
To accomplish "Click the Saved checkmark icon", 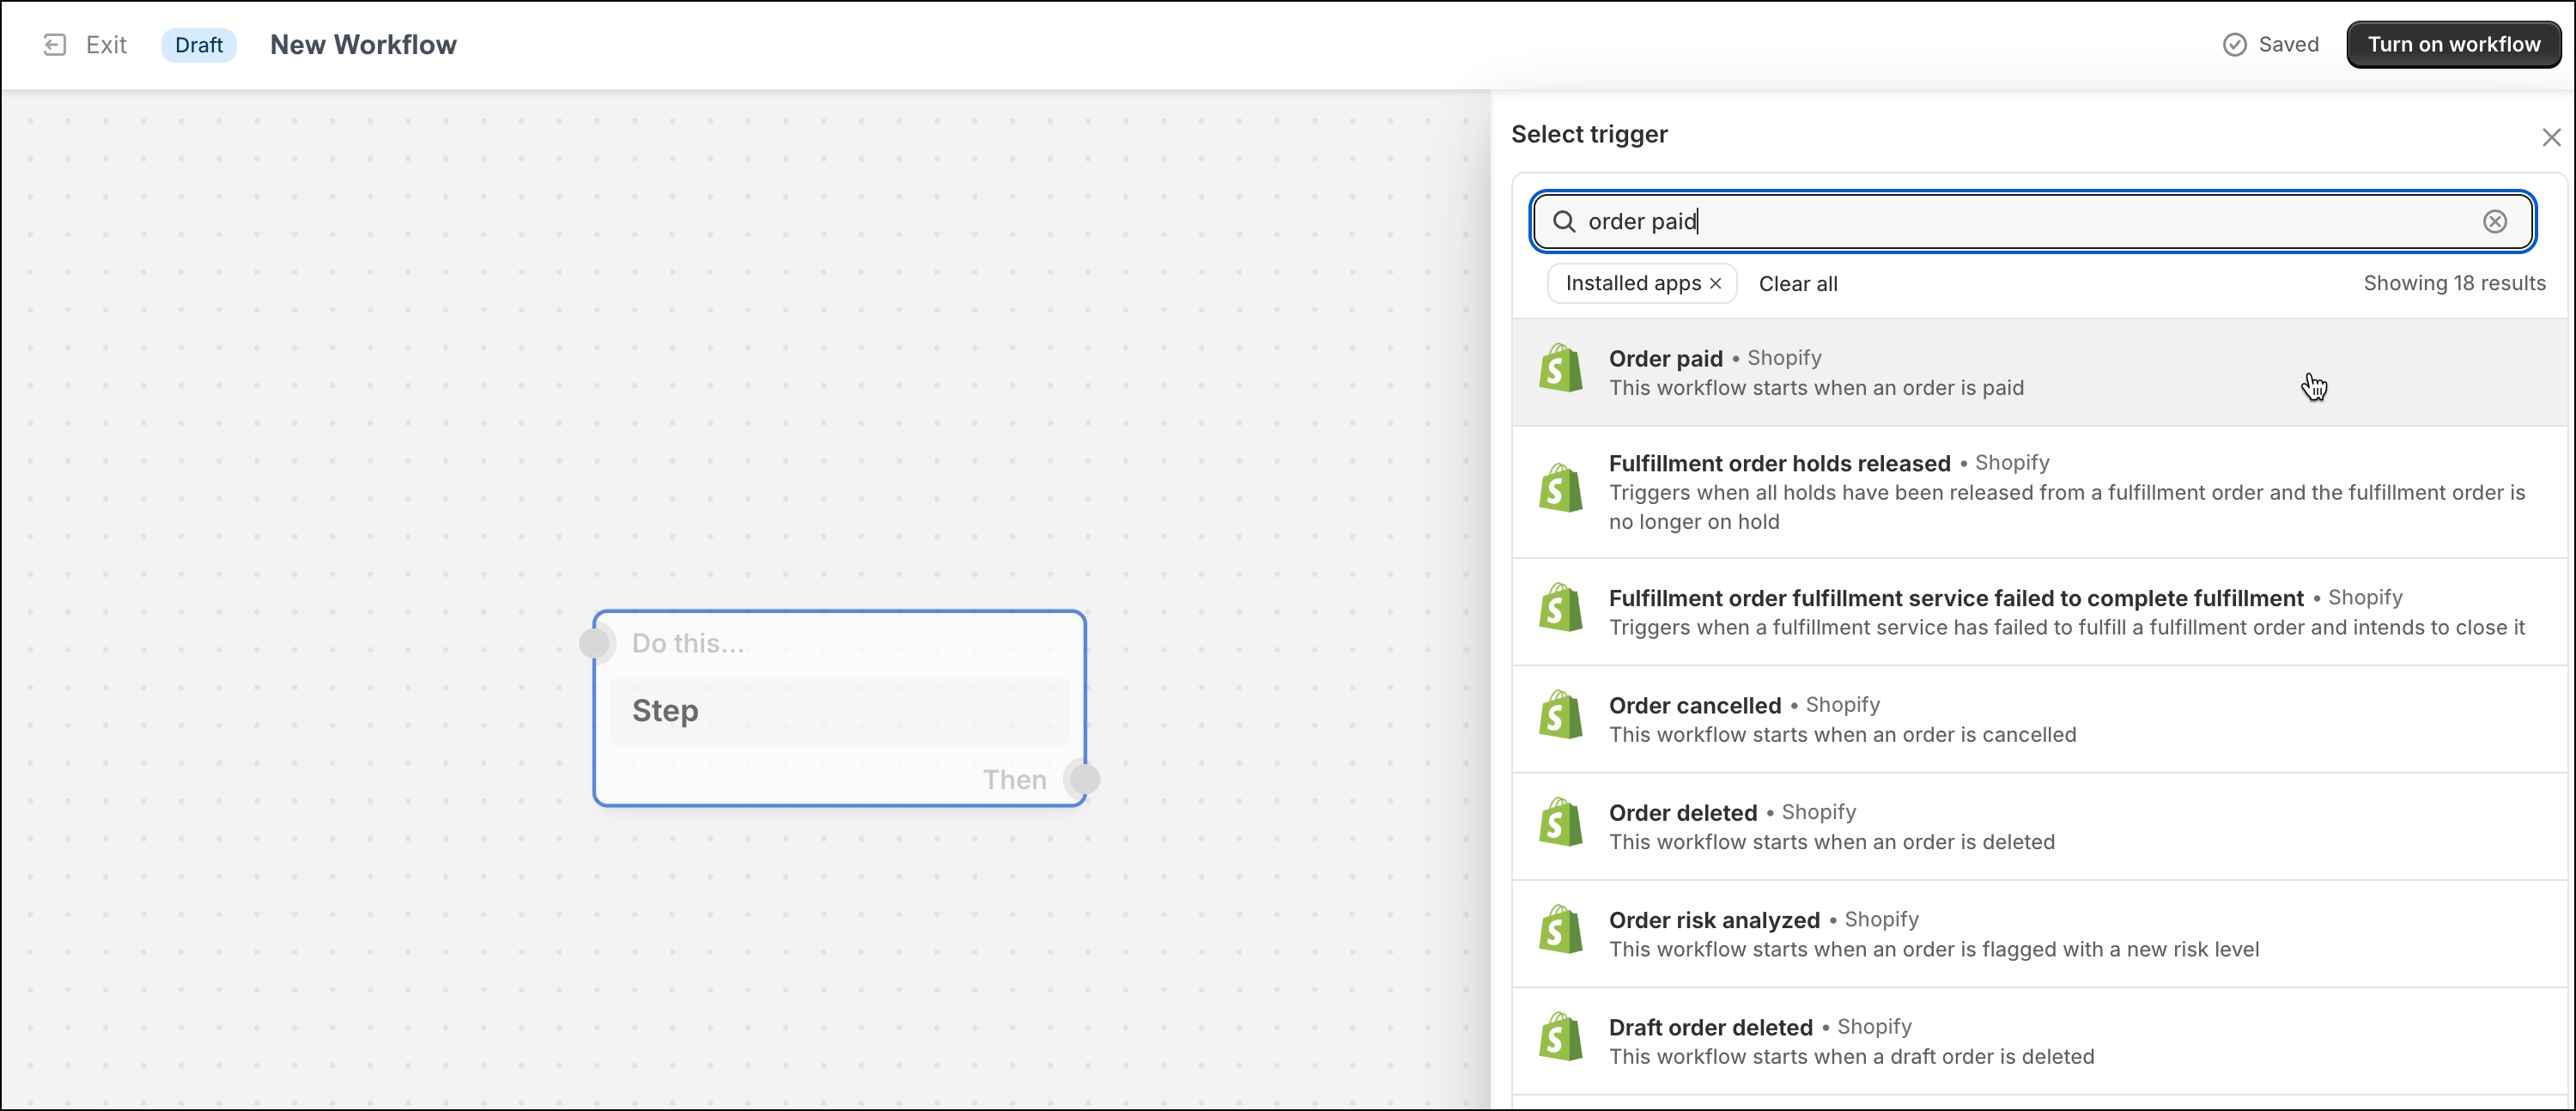I will (x=2234, y=45).
